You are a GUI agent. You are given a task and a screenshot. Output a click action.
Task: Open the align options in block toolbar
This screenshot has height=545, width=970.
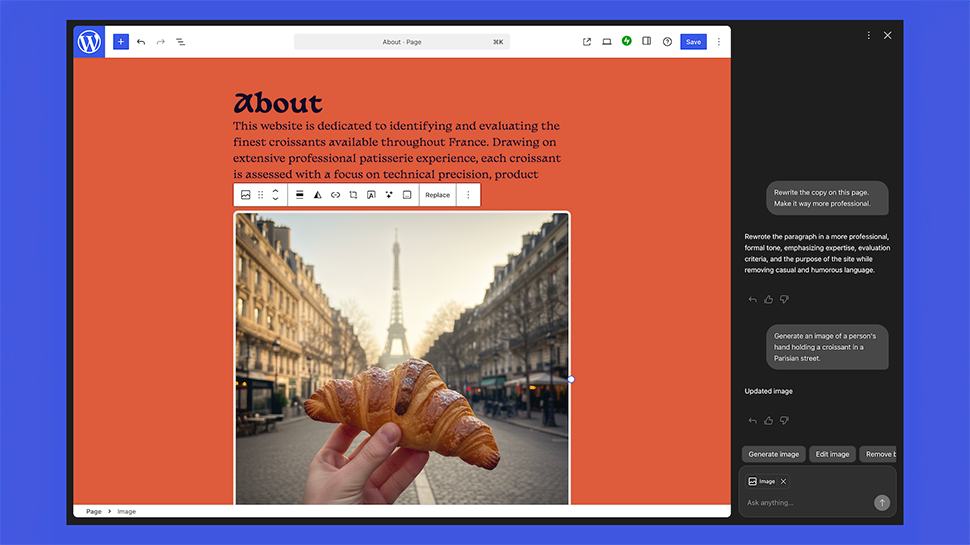(299, 195)
